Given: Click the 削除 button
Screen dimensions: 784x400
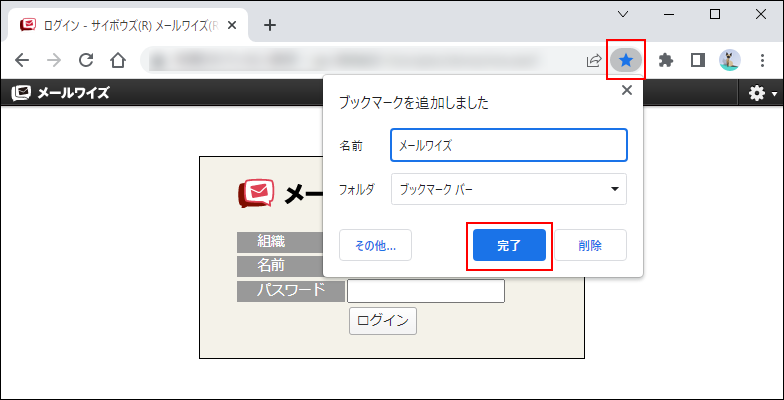Looking at the screenshot, I should [590, 245].
